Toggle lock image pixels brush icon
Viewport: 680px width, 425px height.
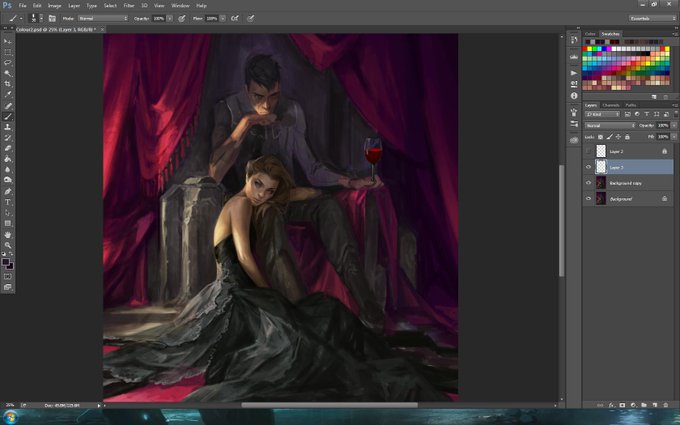610,137
